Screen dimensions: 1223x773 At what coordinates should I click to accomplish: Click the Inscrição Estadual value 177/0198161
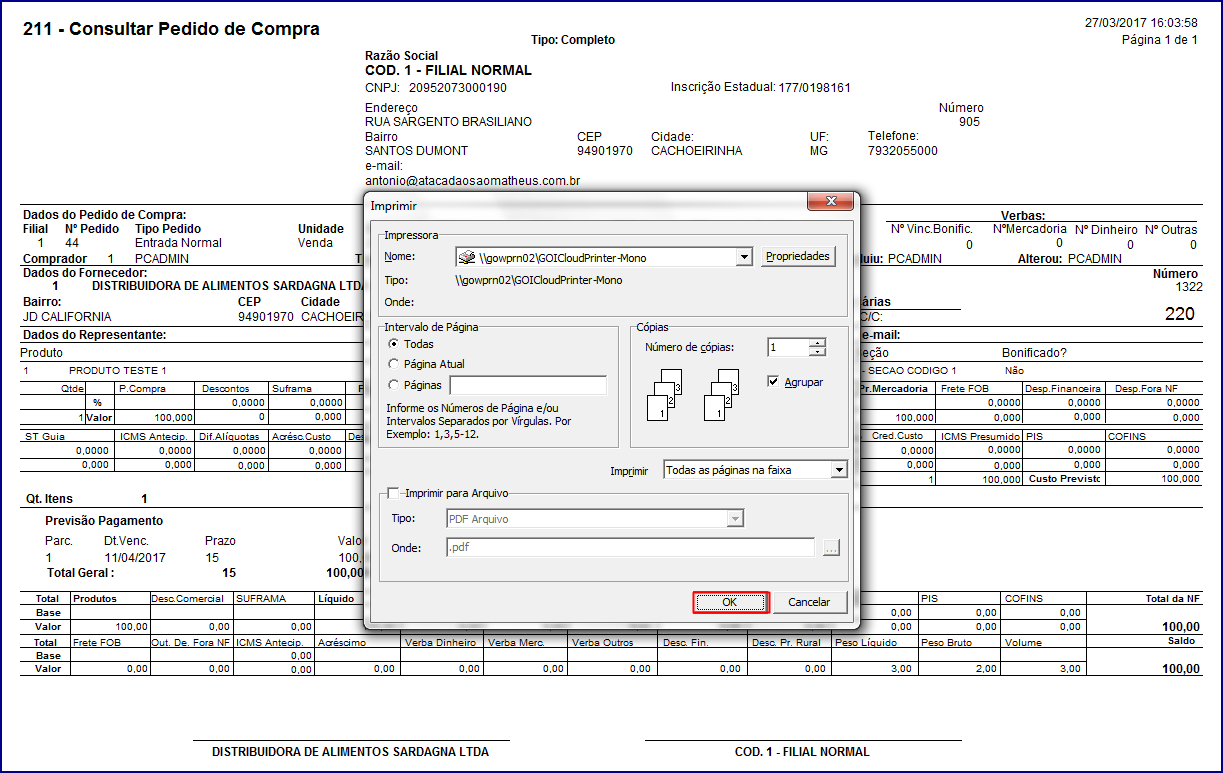tap(814, 88)
